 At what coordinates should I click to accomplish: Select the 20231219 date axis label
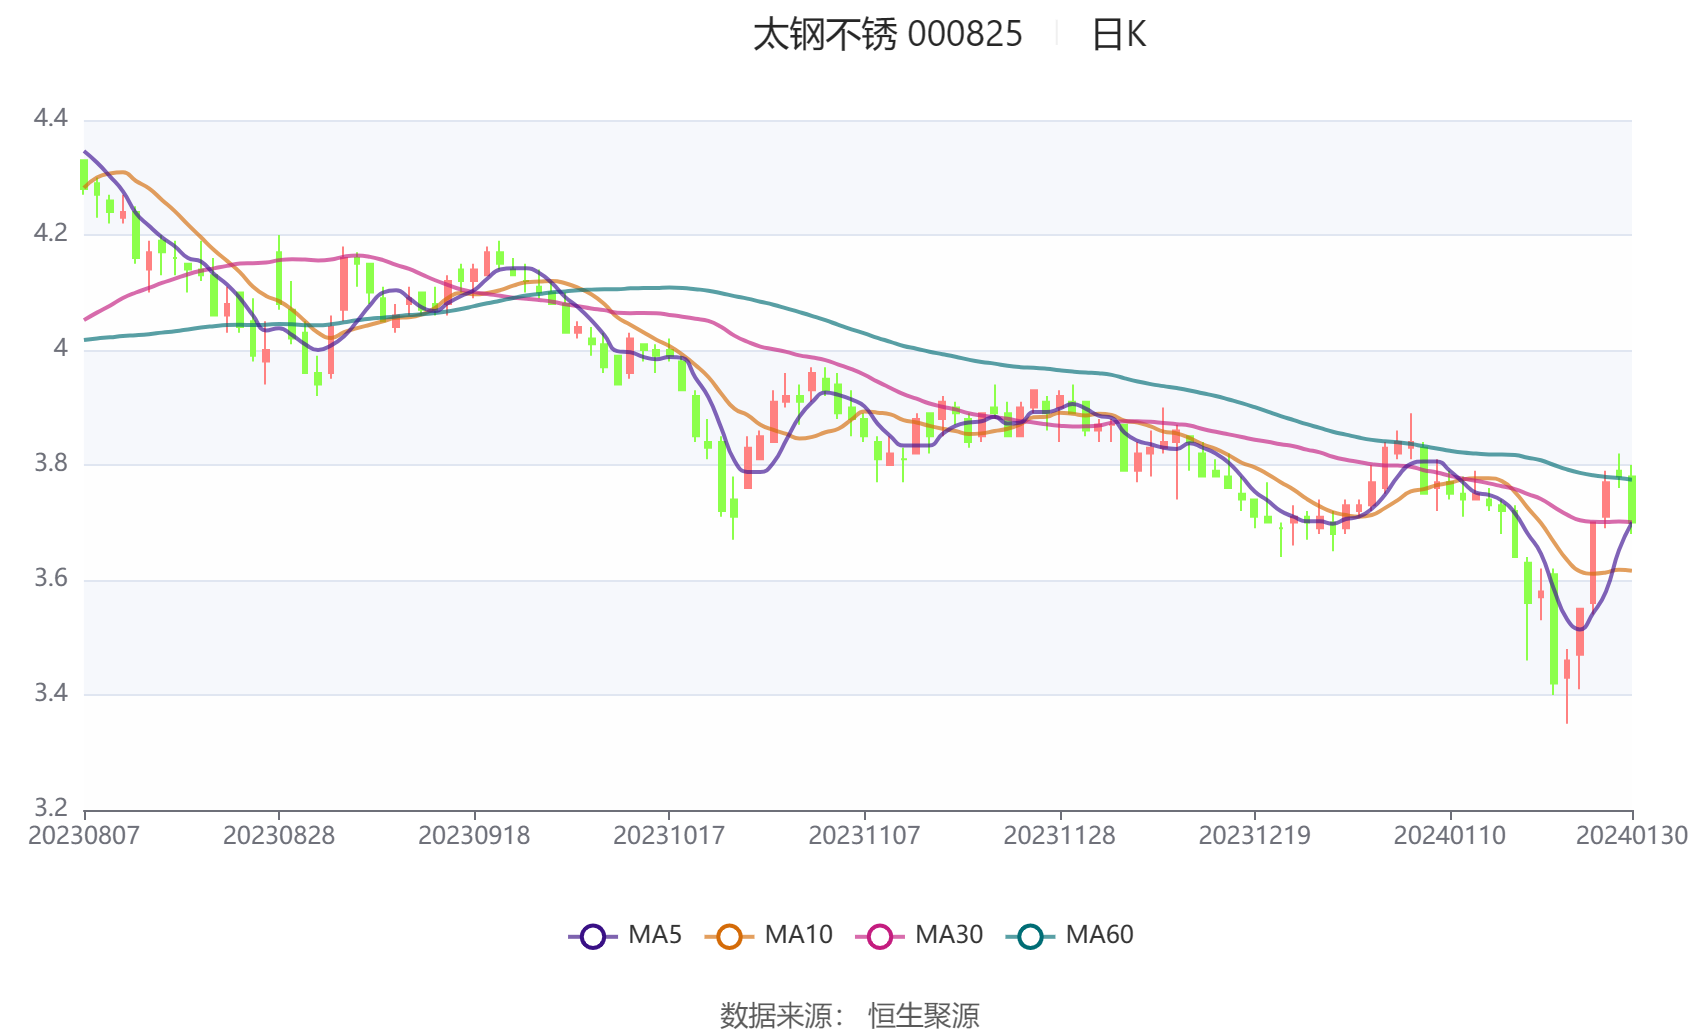tap(1254, 835)
